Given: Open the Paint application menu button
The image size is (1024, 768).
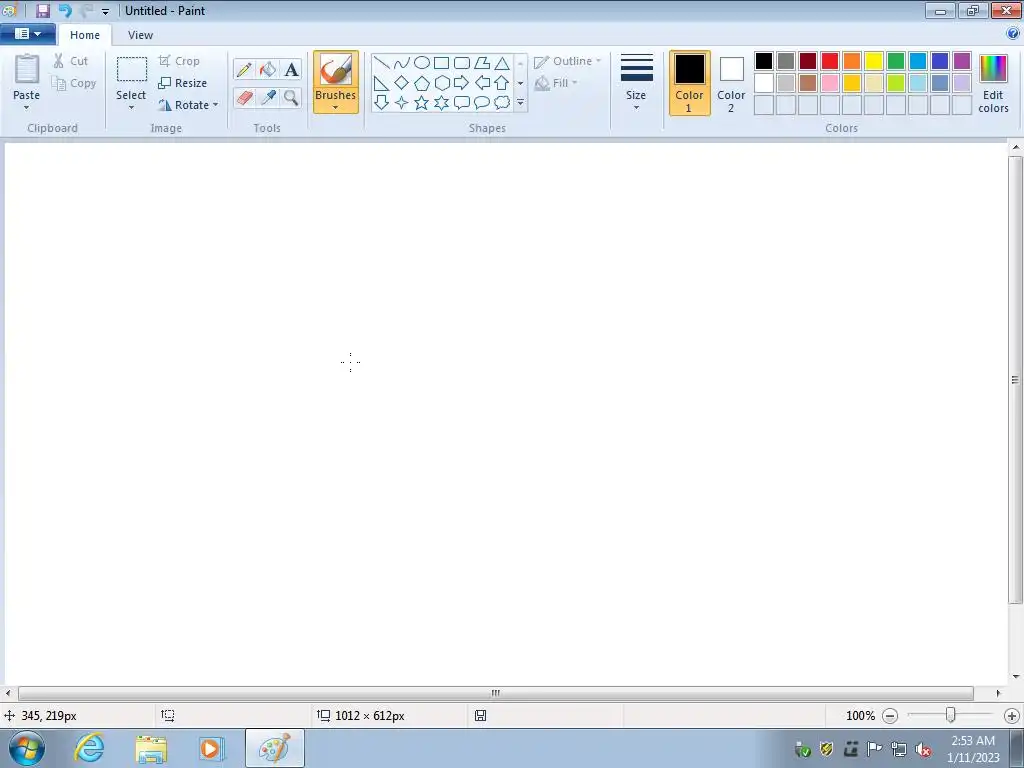Looking at the screenshot, I should click(x=27, y=34).
